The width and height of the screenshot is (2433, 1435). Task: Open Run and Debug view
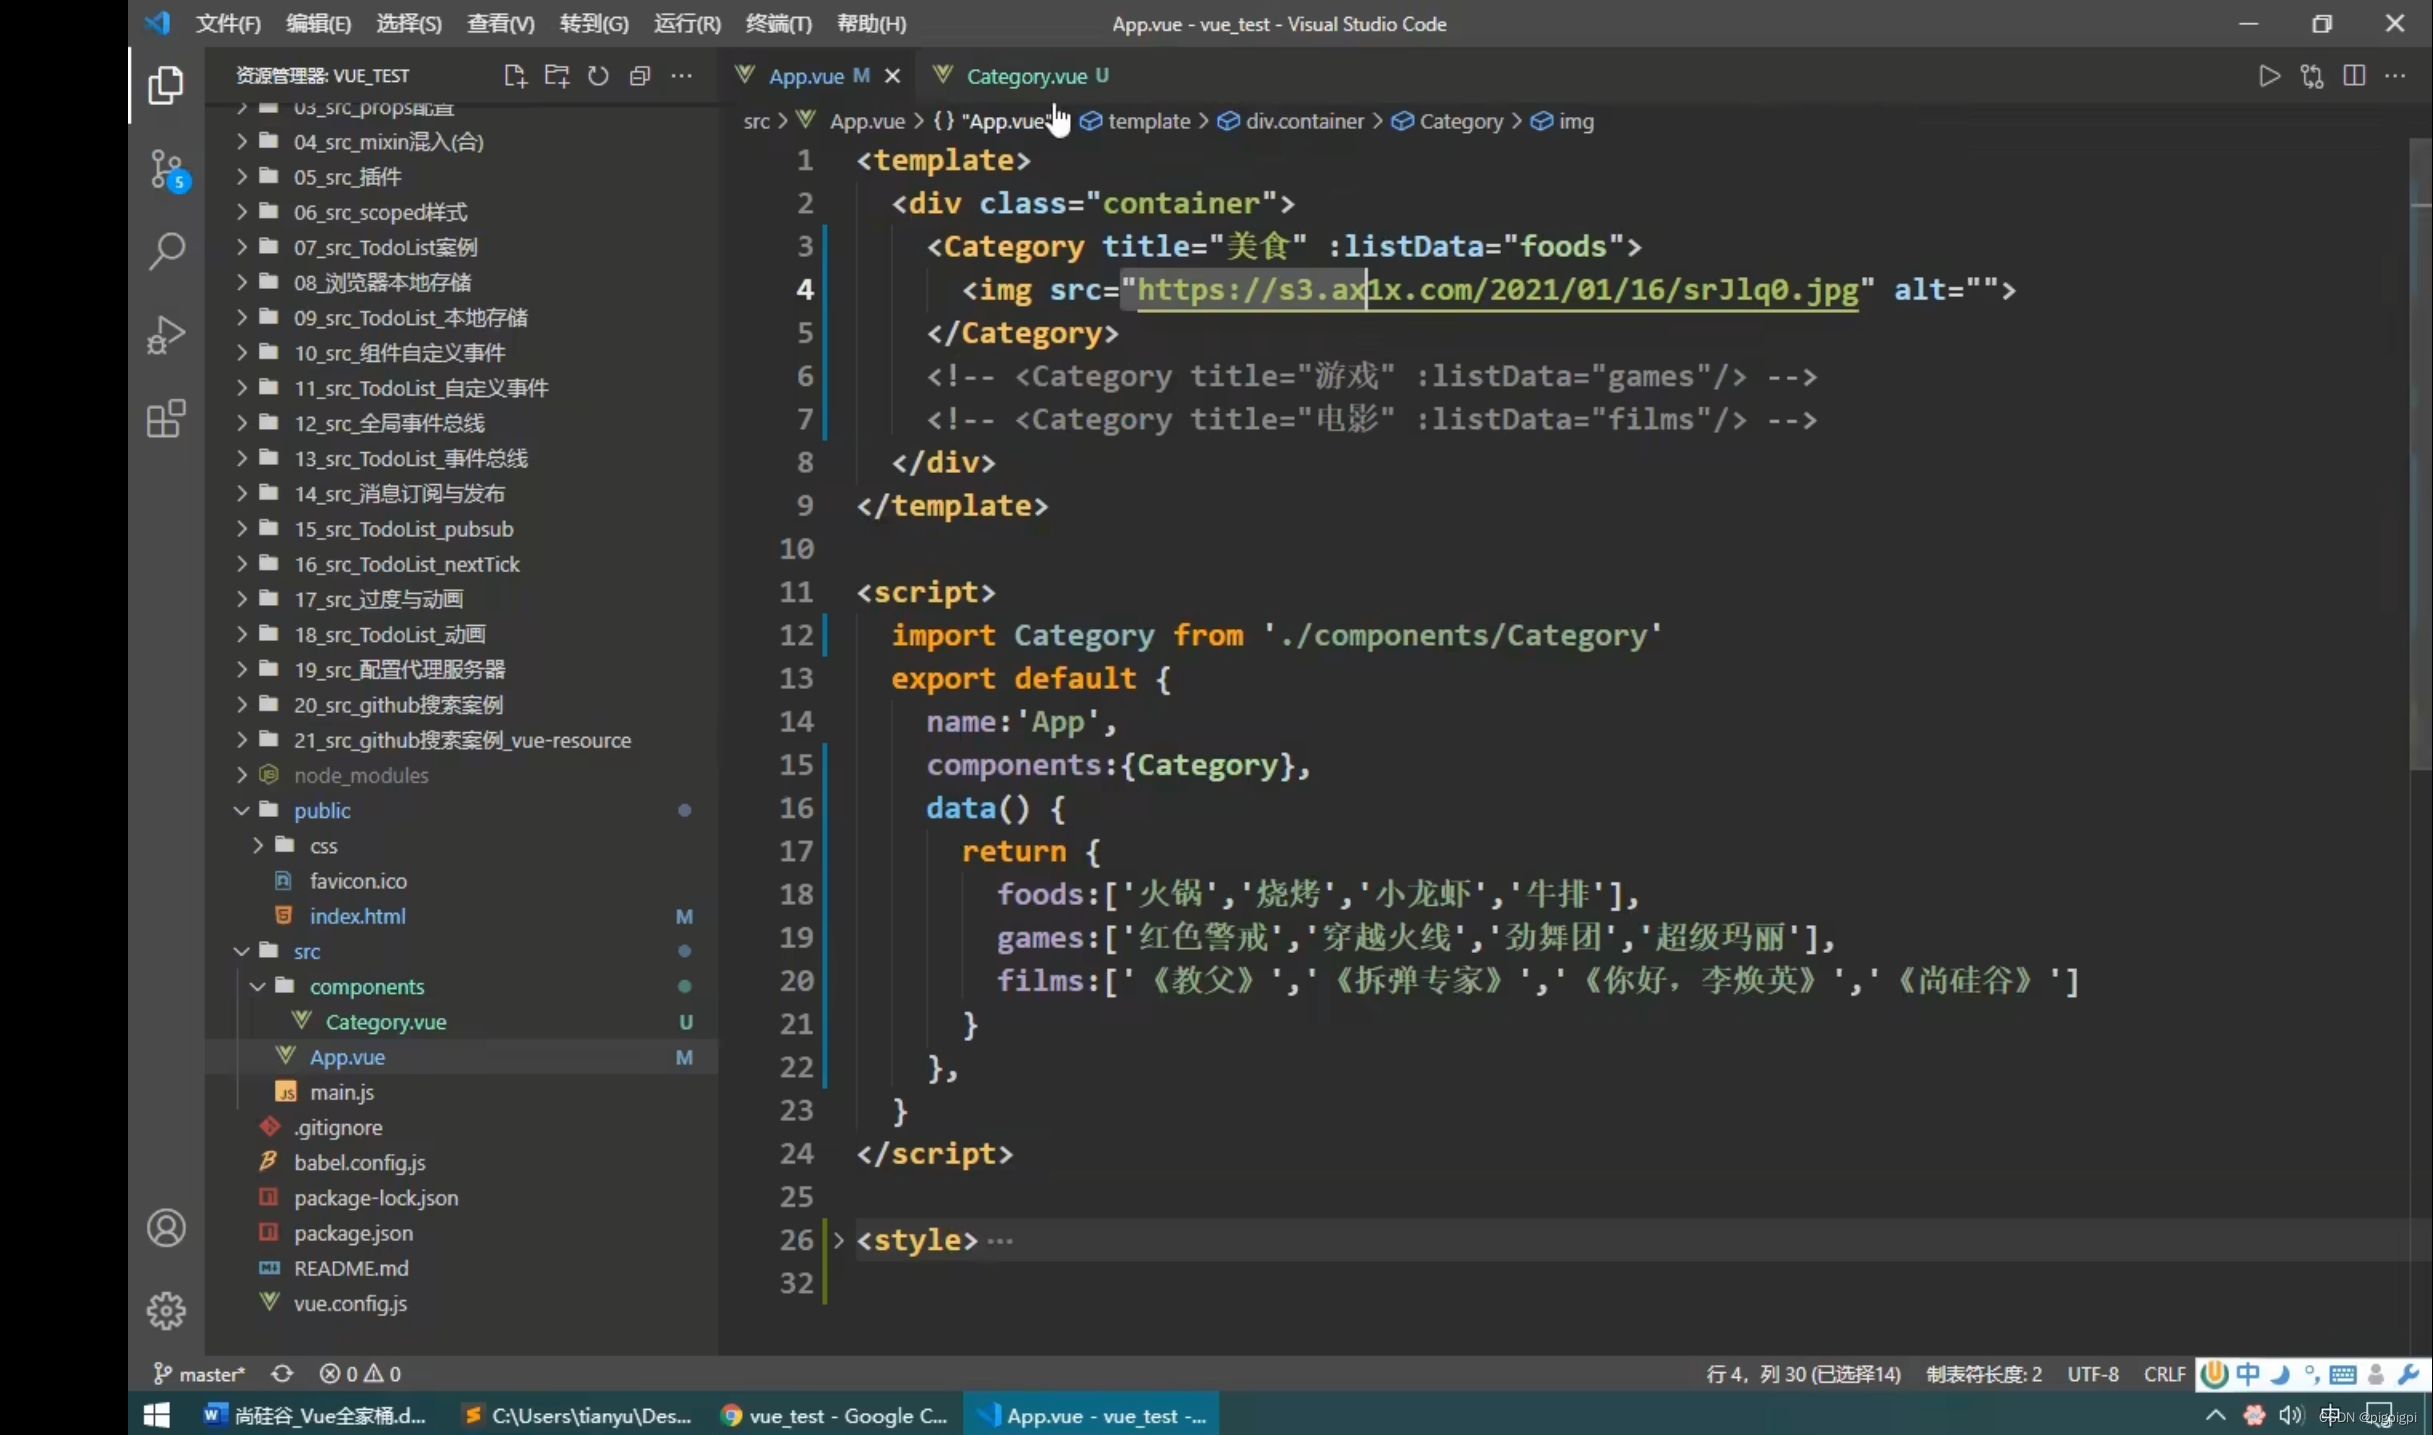[166, 335]
